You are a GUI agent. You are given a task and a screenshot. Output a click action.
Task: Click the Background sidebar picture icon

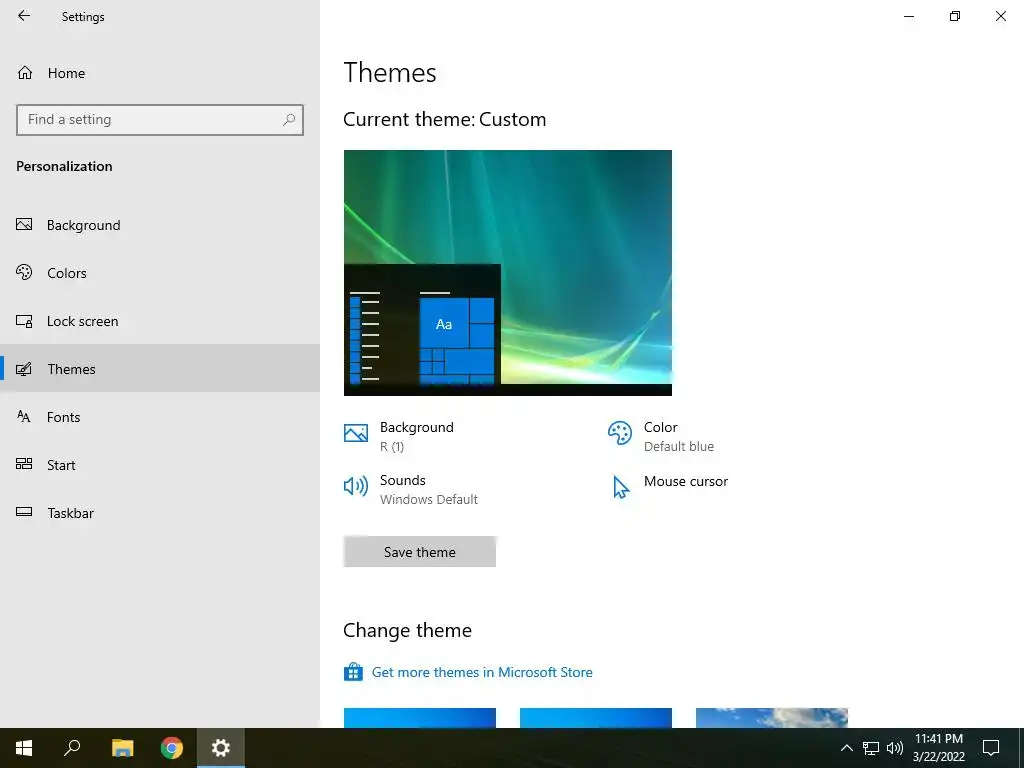[24, 225]
